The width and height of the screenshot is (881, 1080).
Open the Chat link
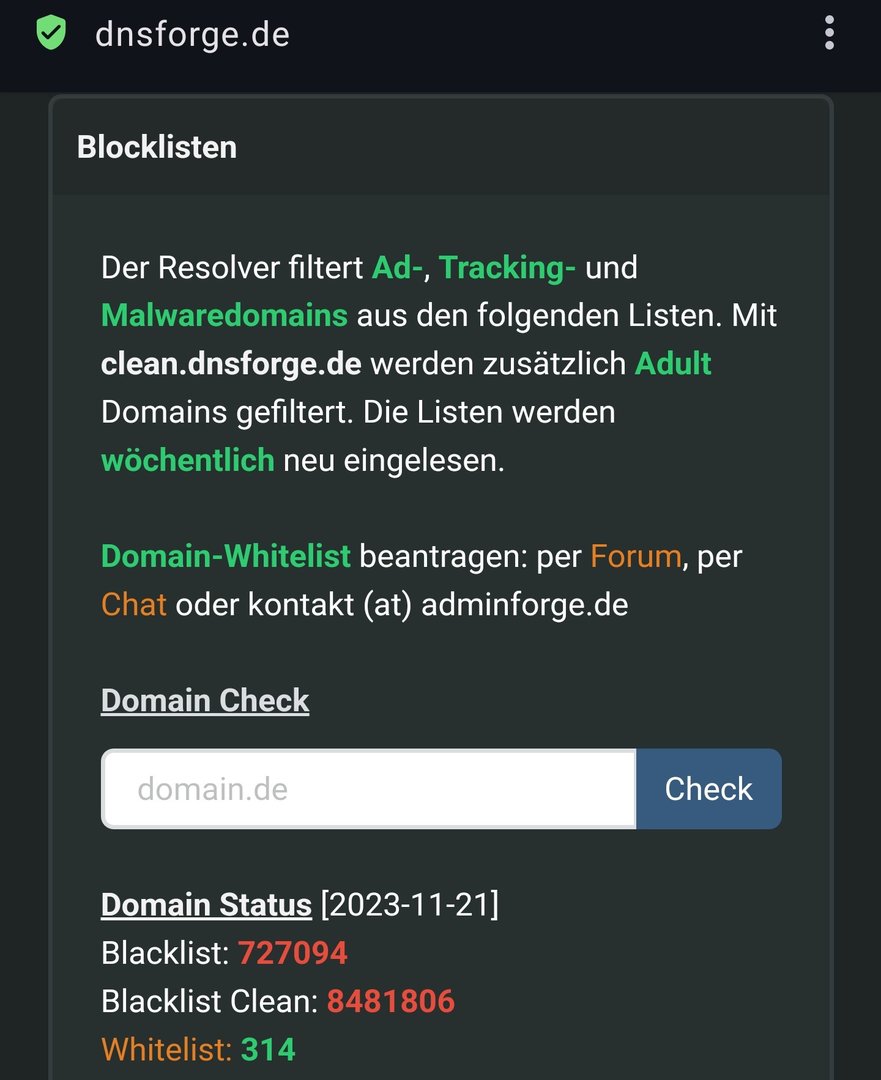tap(133, 604)
